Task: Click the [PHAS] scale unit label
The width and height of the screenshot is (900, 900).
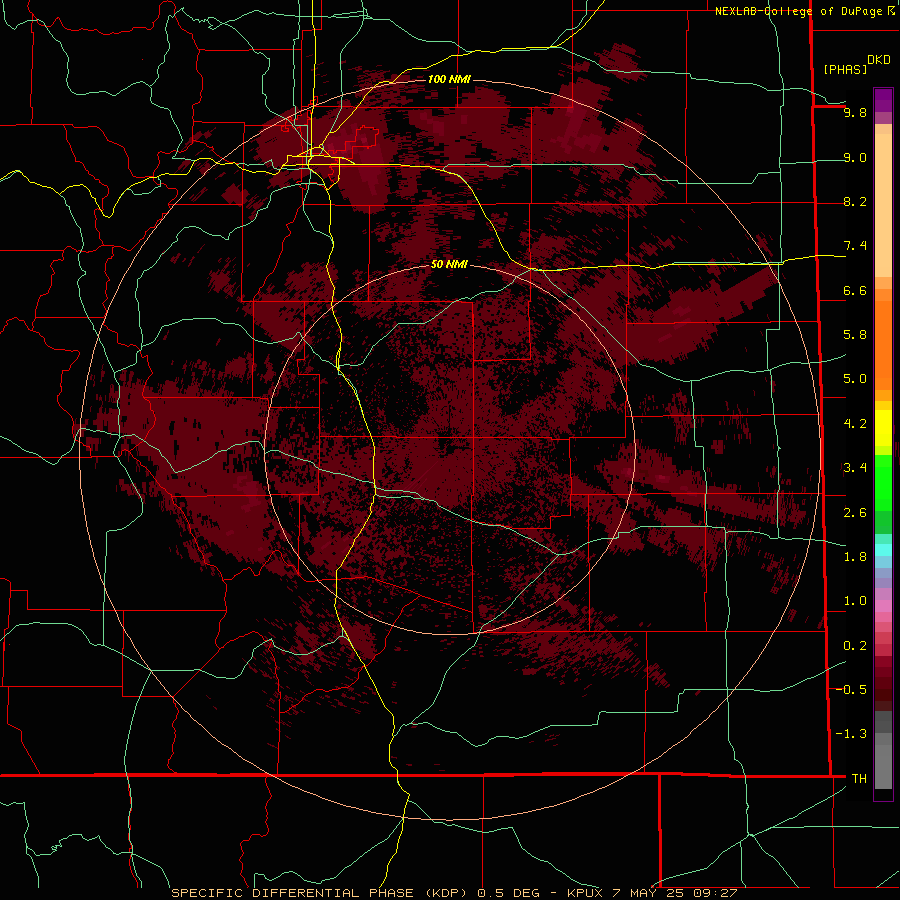Action: click(x=845, y=69)
